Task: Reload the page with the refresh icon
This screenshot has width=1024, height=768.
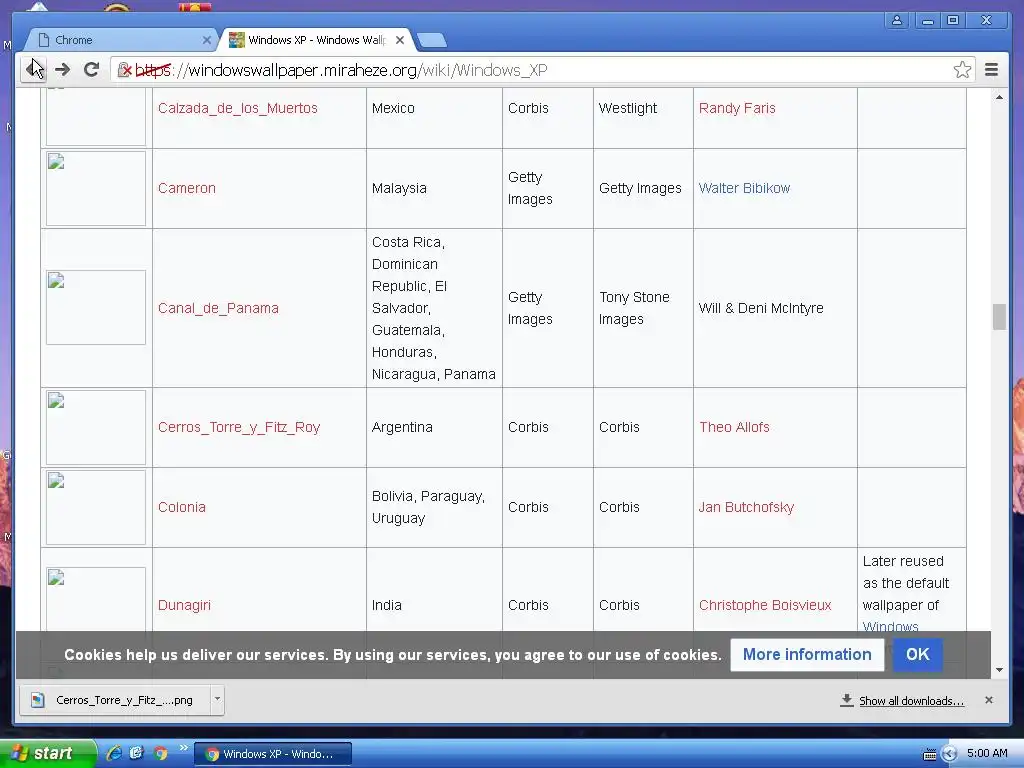Action: coord(91,69)
